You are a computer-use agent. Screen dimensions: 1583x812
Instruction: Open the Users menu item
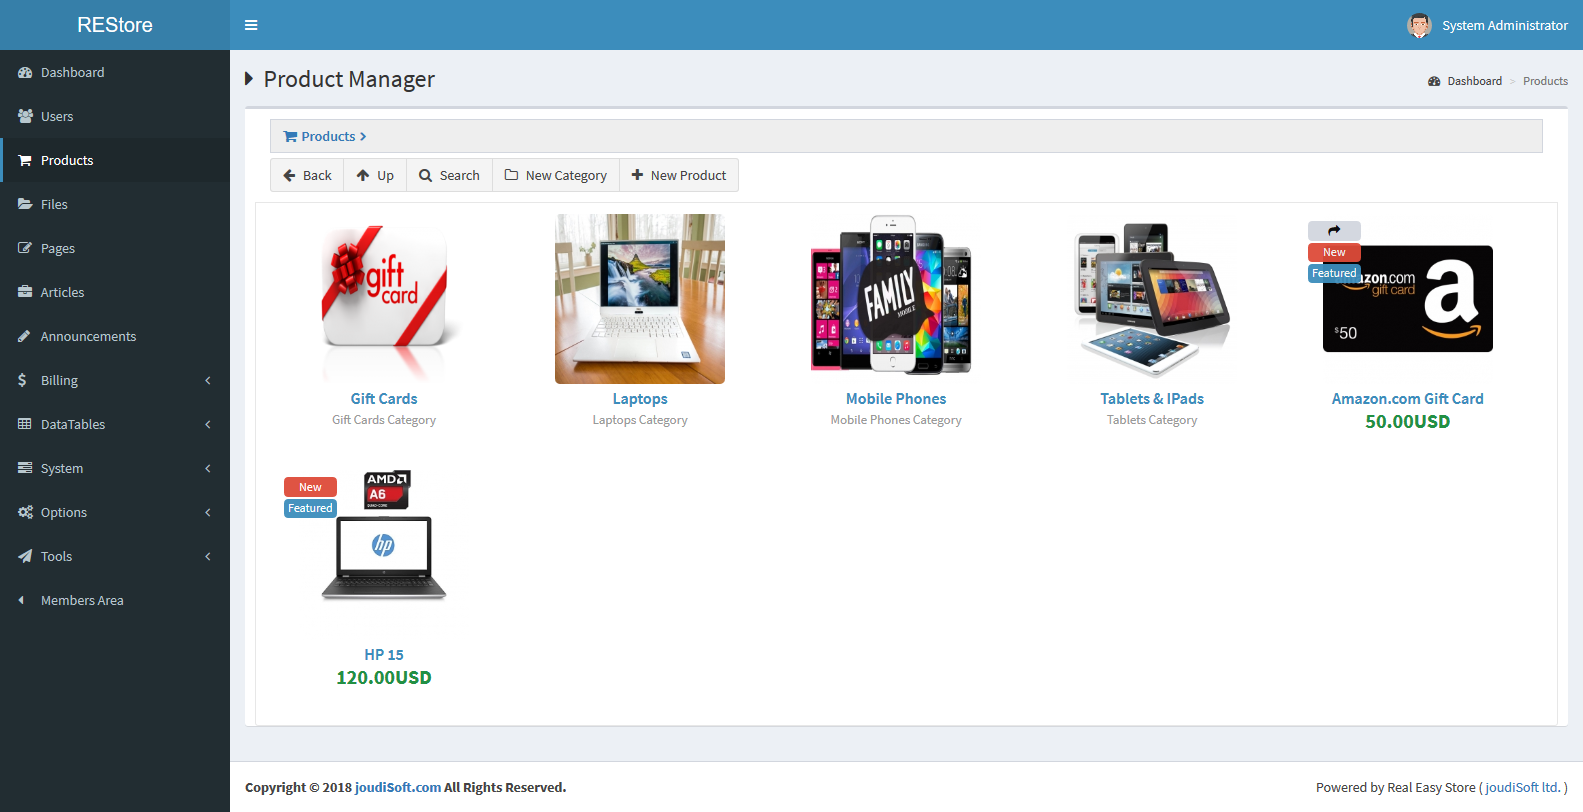tap(115, 116)
